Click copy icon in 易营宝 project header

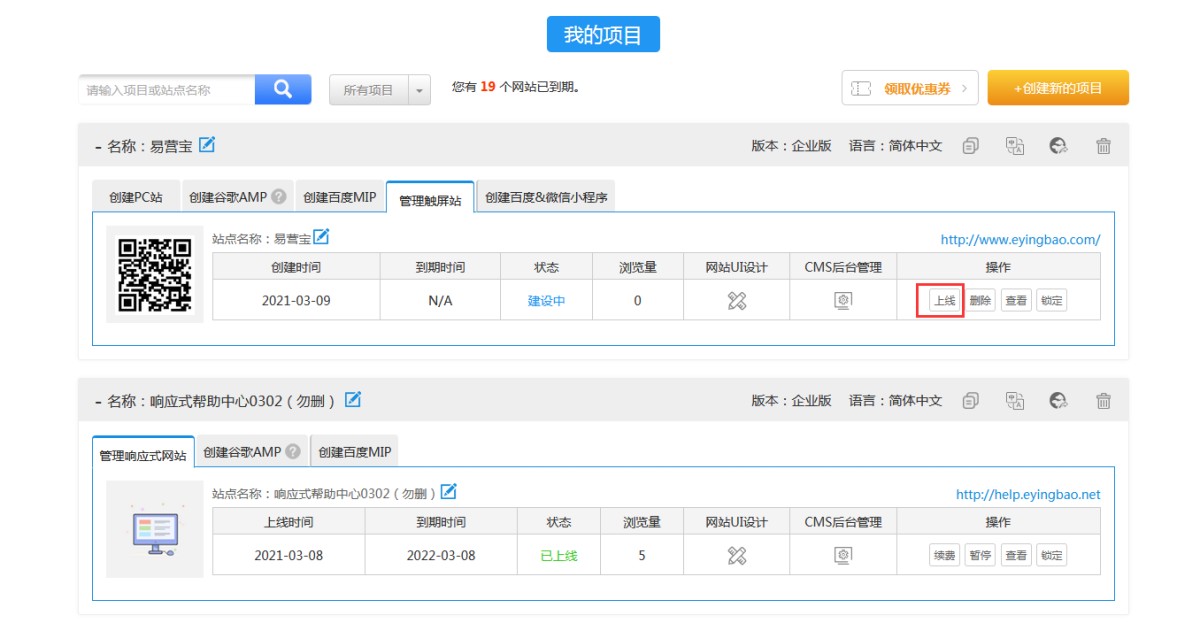(970, 146)
